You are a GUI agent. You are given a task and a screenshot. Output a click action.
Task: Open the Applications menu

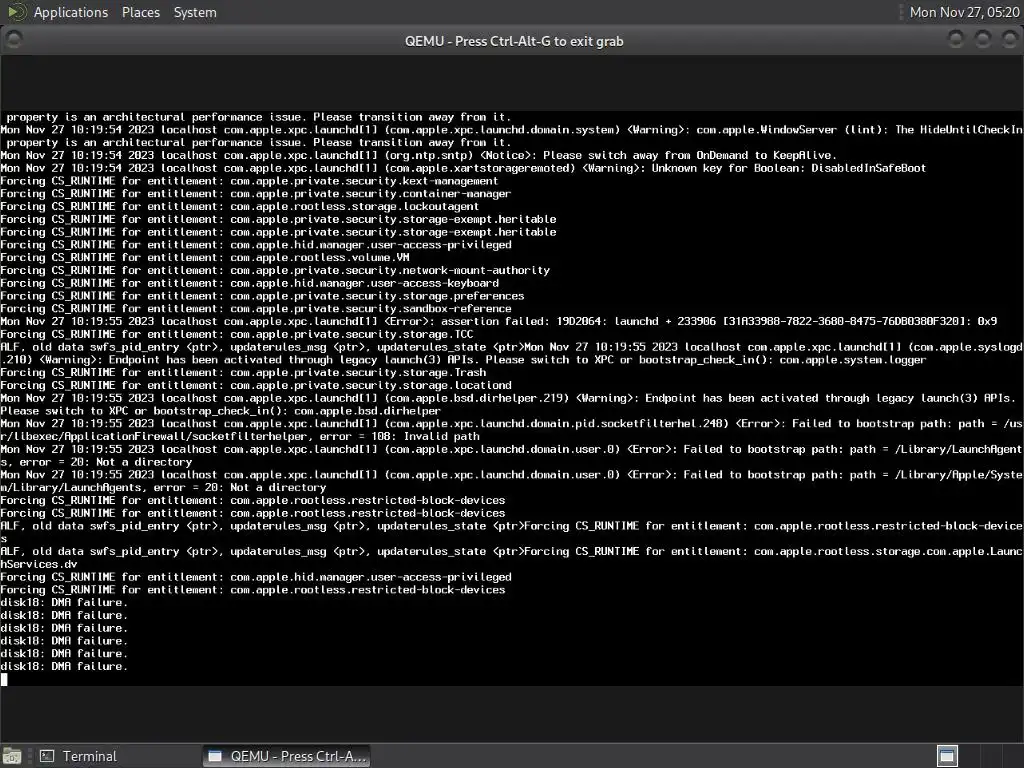(x=71, y=12)
